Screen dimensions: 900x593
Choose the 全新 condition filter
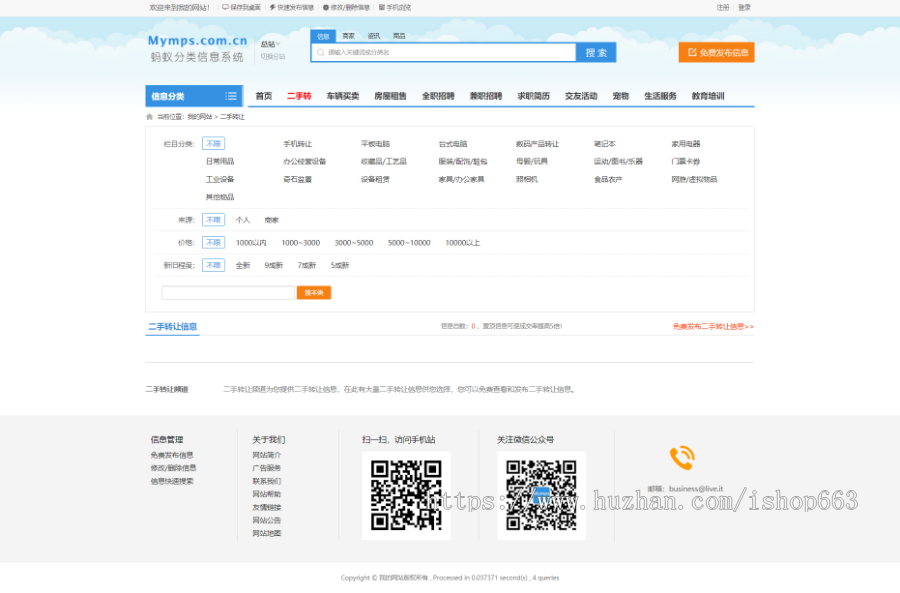(243, 266)
